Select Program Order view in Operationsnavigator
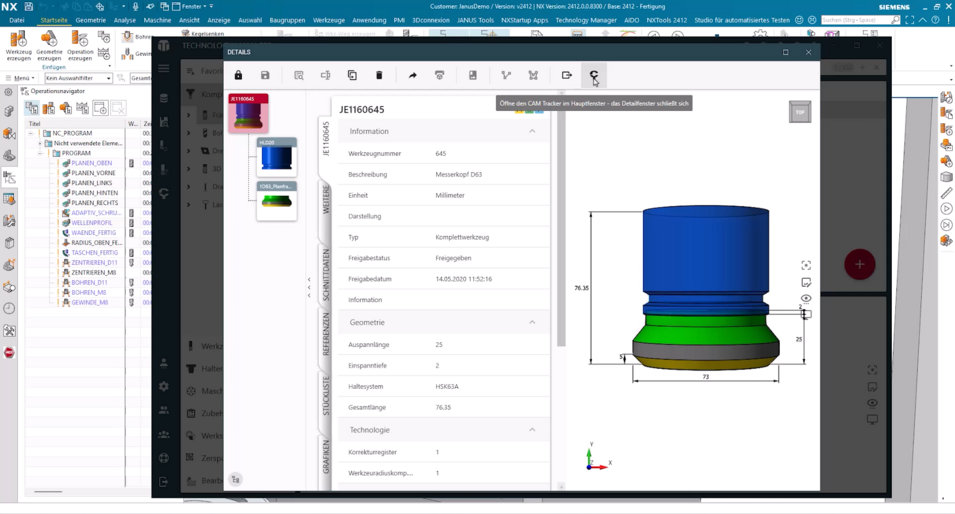955x514 pixels. click(x=32, y=108)
